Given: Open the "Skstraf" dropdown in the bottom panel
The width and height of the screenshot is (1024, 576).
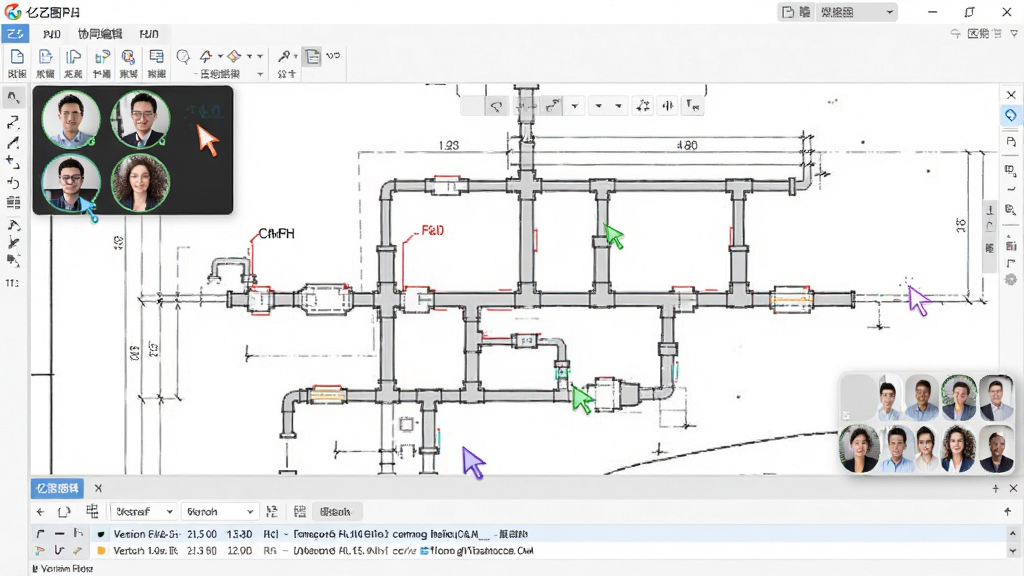Looking at the screenshot, I should pos(143,511).
